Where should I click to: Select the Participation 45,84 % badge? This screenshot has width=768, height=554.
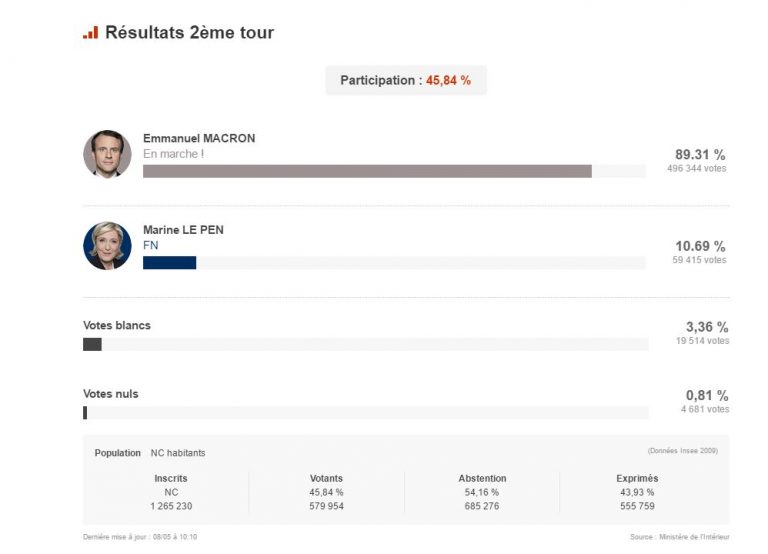pos(406,80)
